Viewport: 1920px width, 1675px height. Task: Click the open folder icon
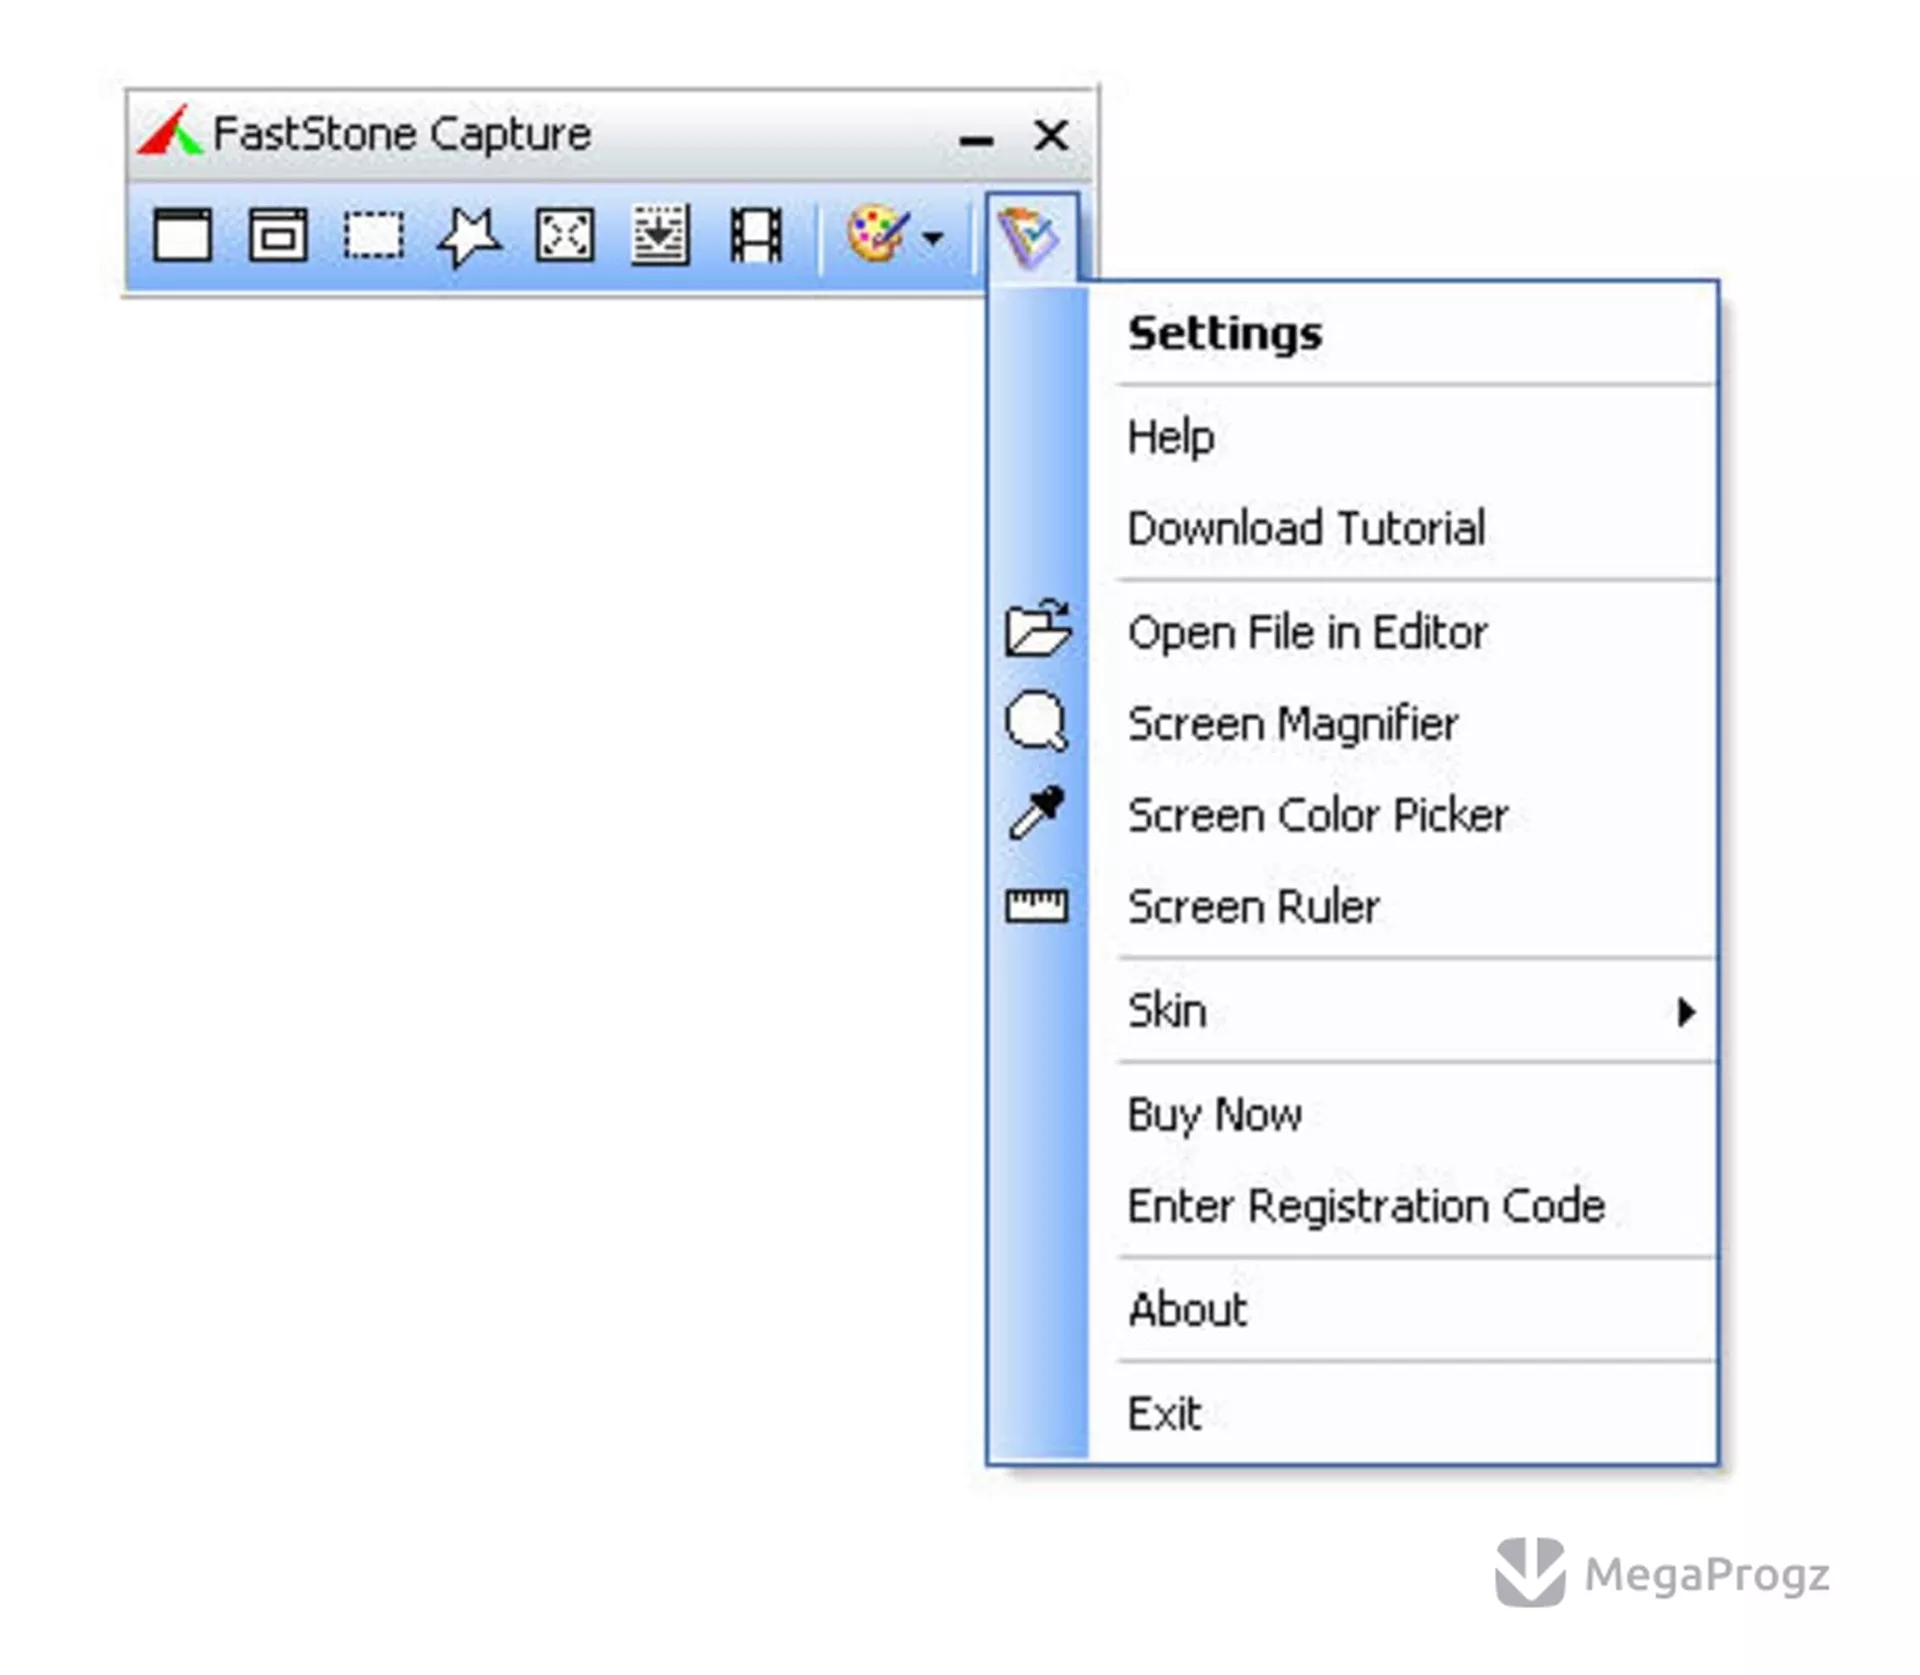[1038, 629]
